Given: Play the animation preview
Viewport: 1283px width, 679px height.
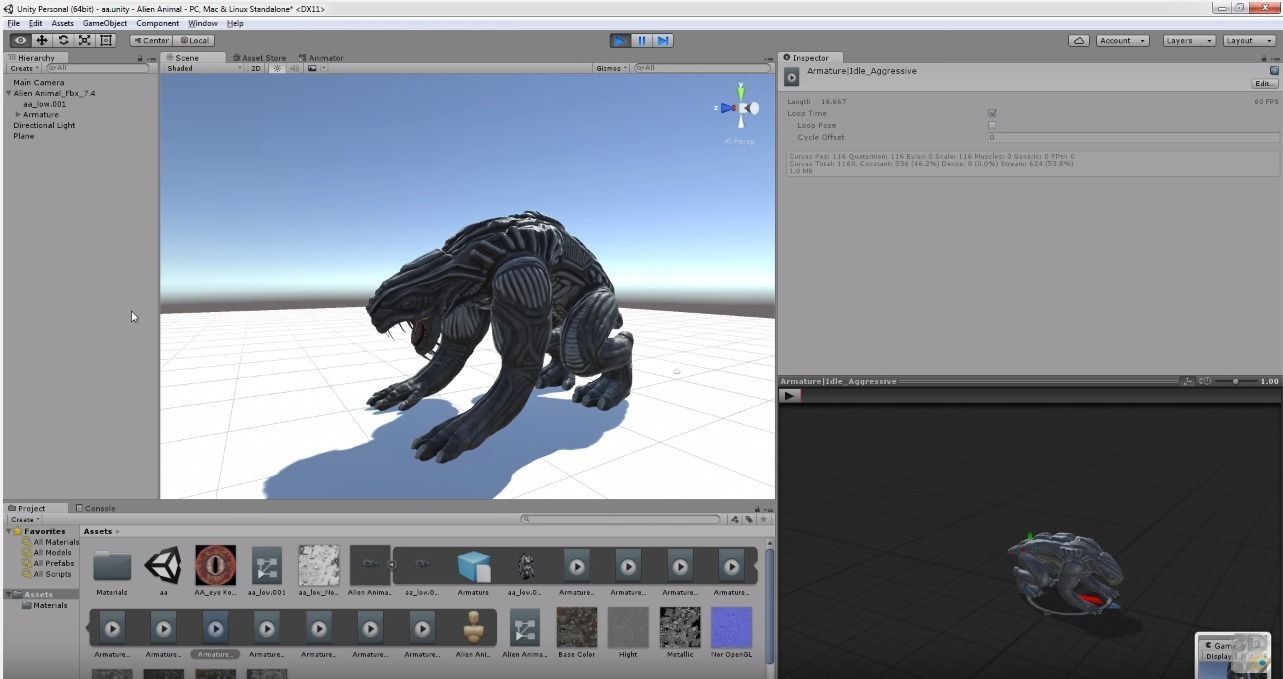Looking at the screenshot, I should (790, 396).
